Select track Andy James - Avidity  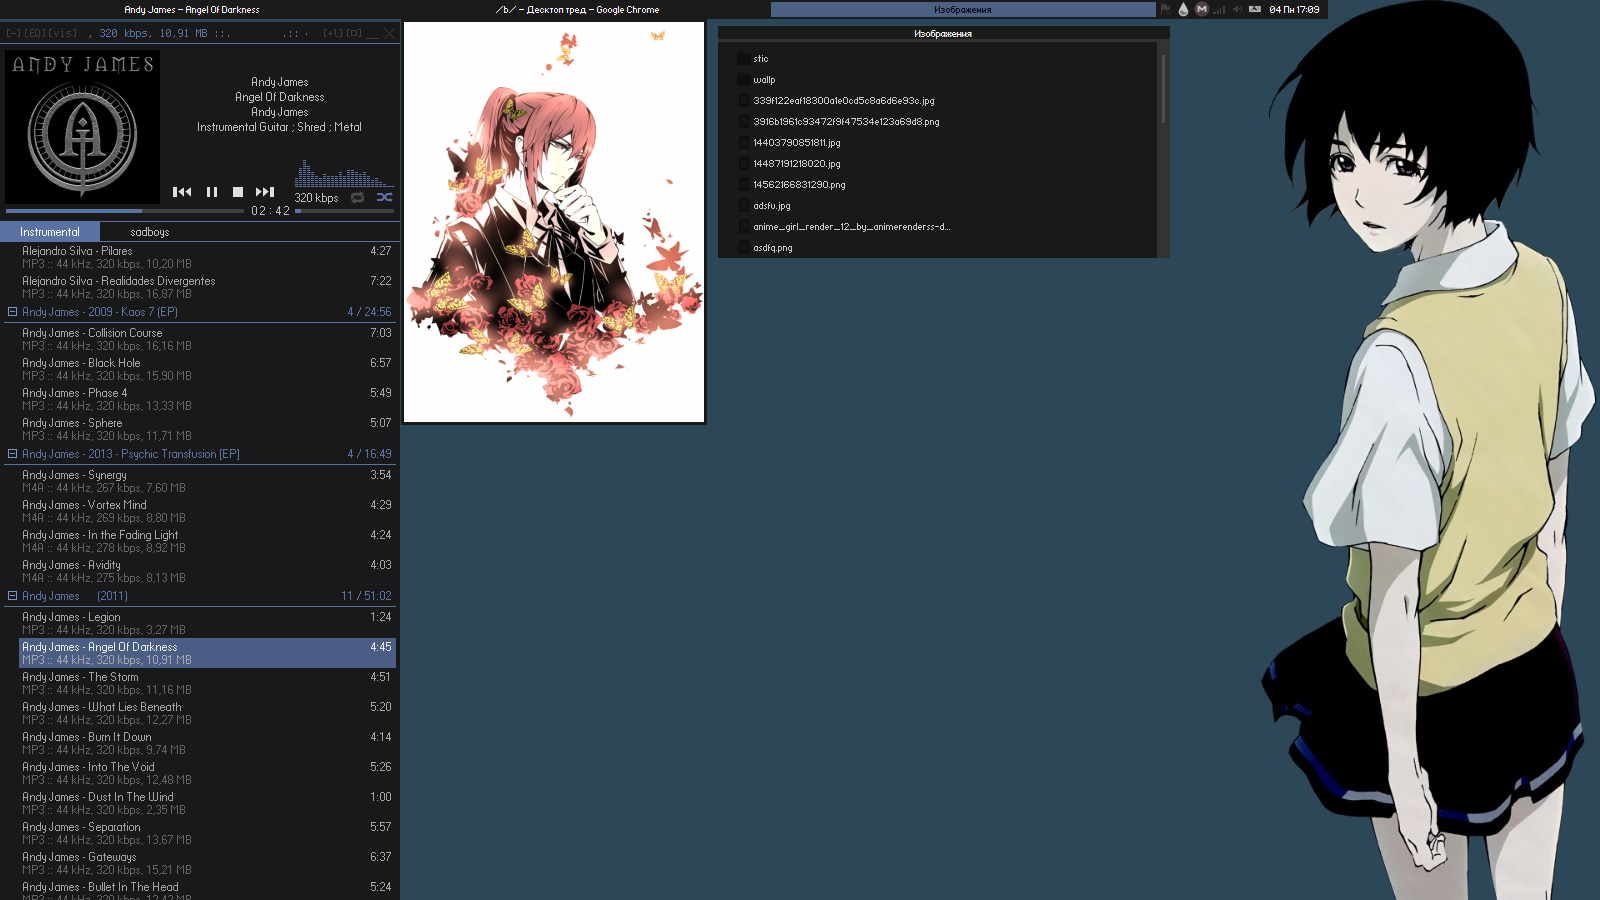[207, 571]
